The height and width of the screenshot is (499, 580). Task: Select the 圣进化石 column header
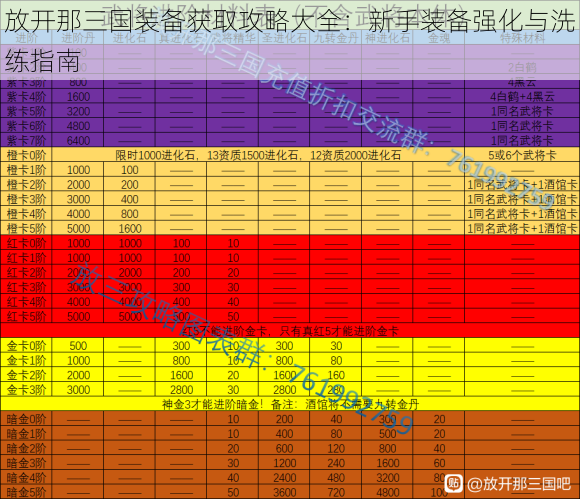click(284, 38)
